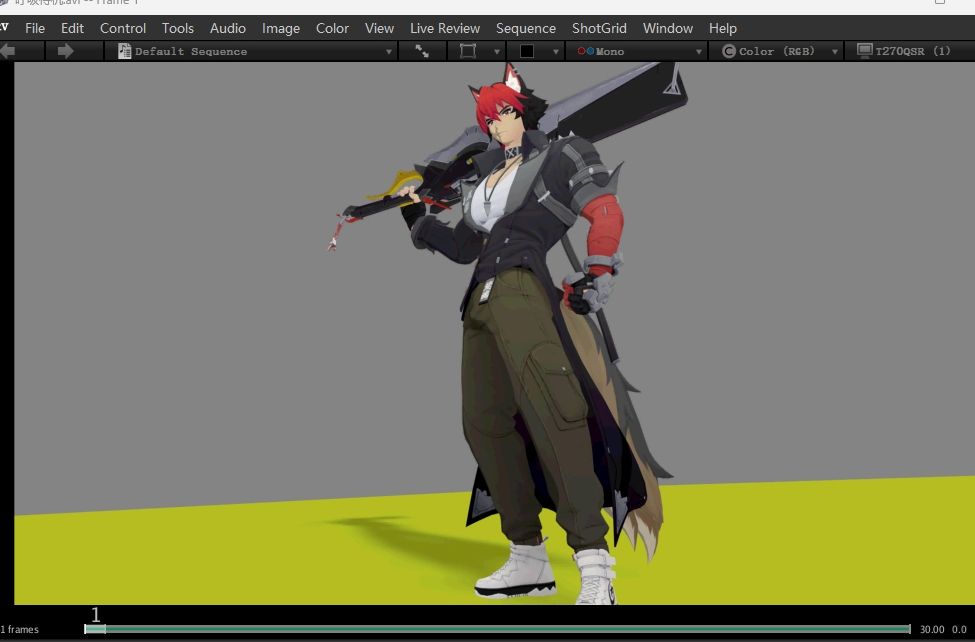Open the Live Review menu
The image size is (975, 642).
pyautogui.click(x=445, y=29)
